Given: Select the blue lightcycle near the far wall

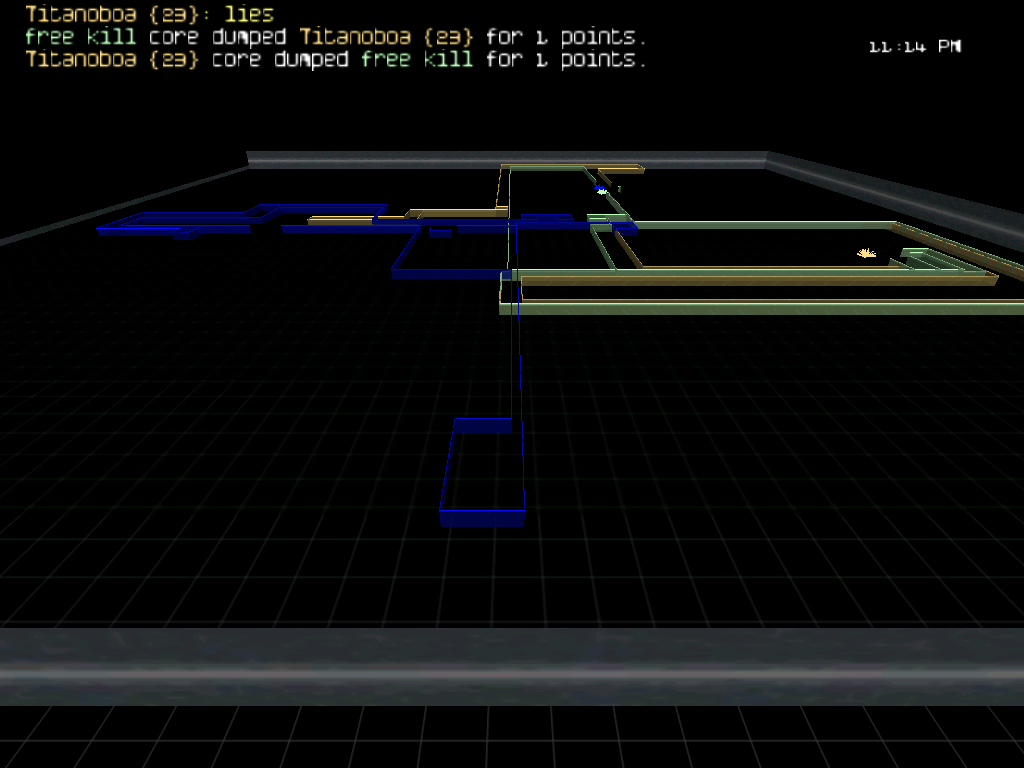Looking at the screenshot, I should pos(601,189).
